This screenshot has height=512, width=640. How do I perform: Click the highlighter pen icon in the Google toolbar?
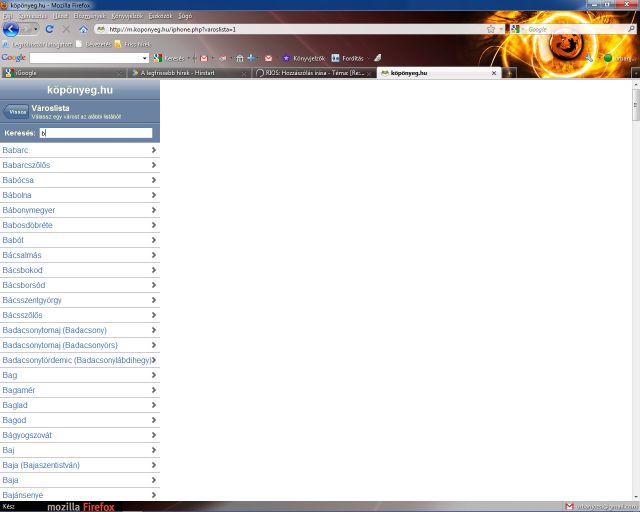tap(378, 58)
